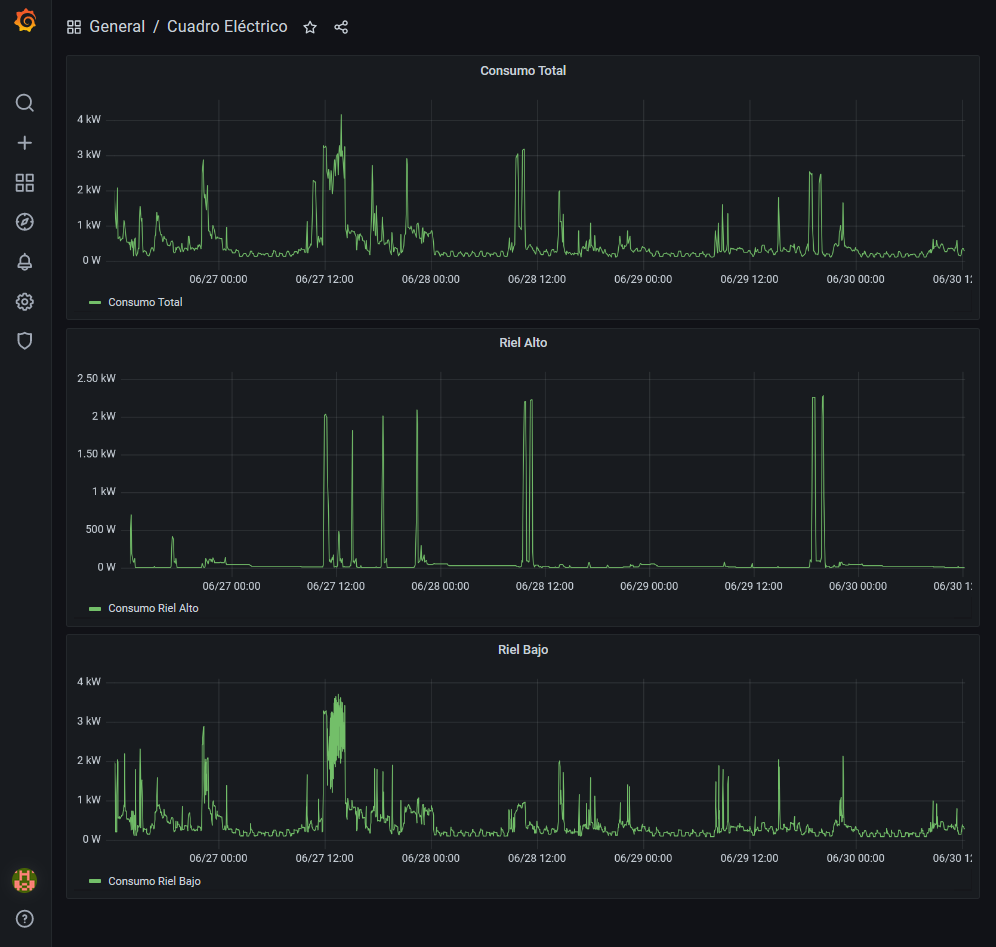Open the Dashboards grid icon in sidebar
Viewport: 996px width, 947px height.
point(25,183)
